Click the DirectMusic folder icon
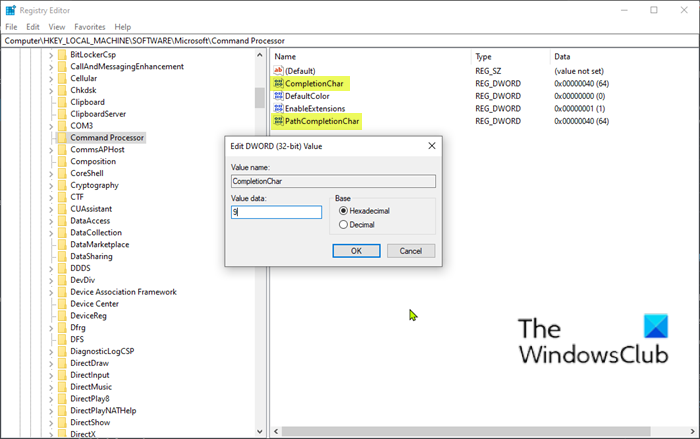 click(x=62, y=387)
